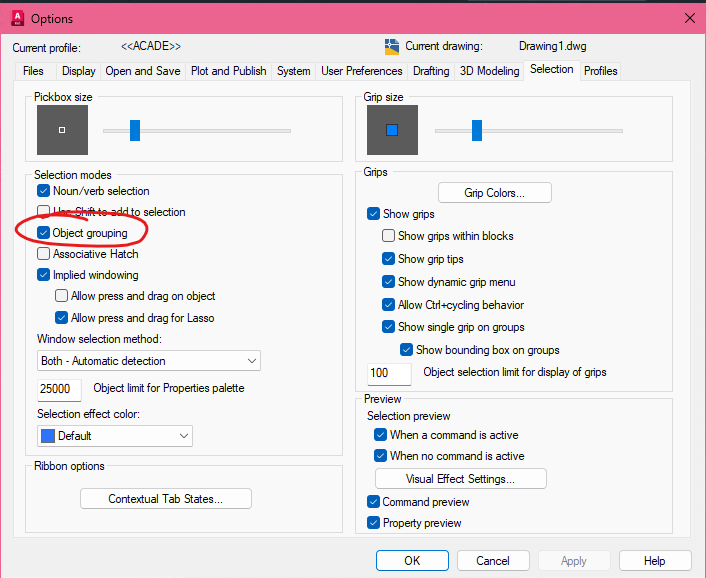Switch to the Profiles tab

(x=600, y=71)
